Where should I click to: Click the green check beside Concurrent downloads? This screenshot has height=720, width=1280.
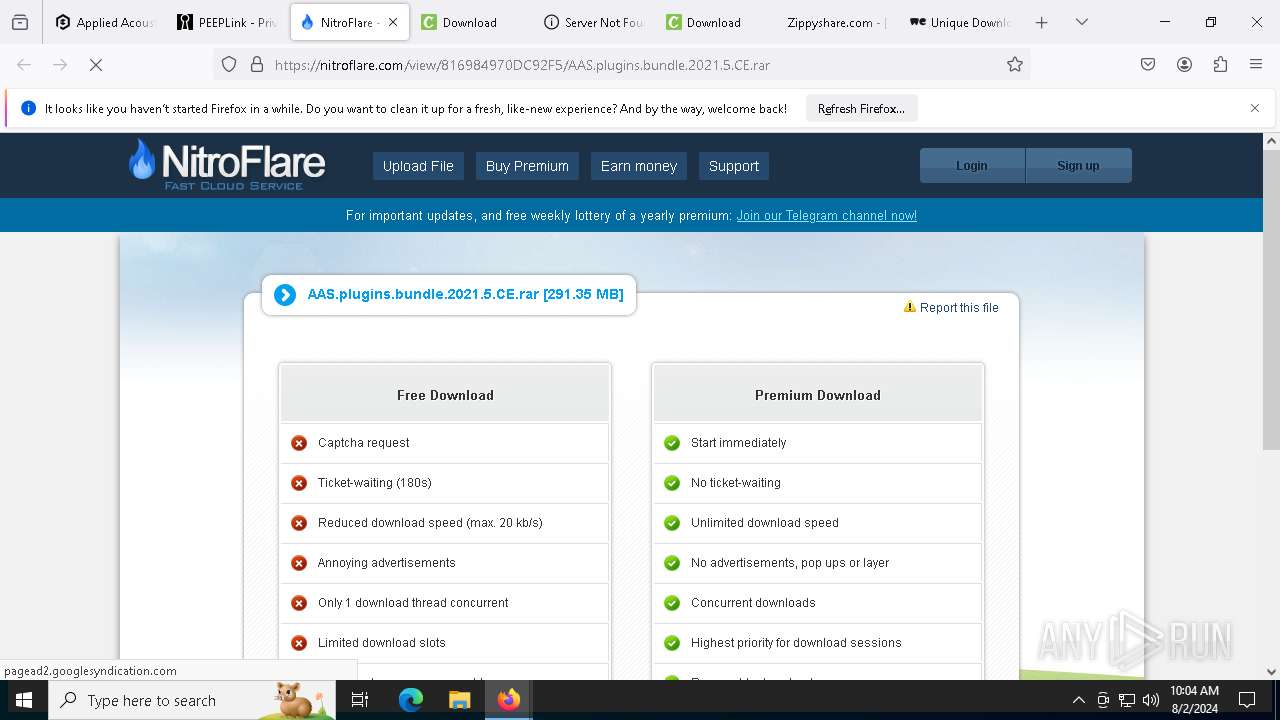tap(672, 603)
